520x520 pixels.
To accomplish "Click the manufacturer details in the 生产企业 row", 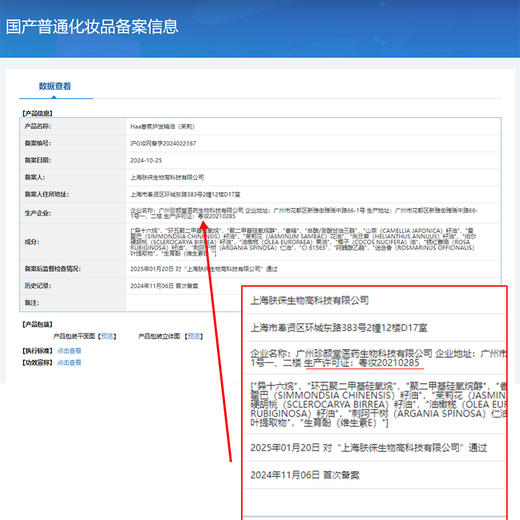I will (304, 213).
